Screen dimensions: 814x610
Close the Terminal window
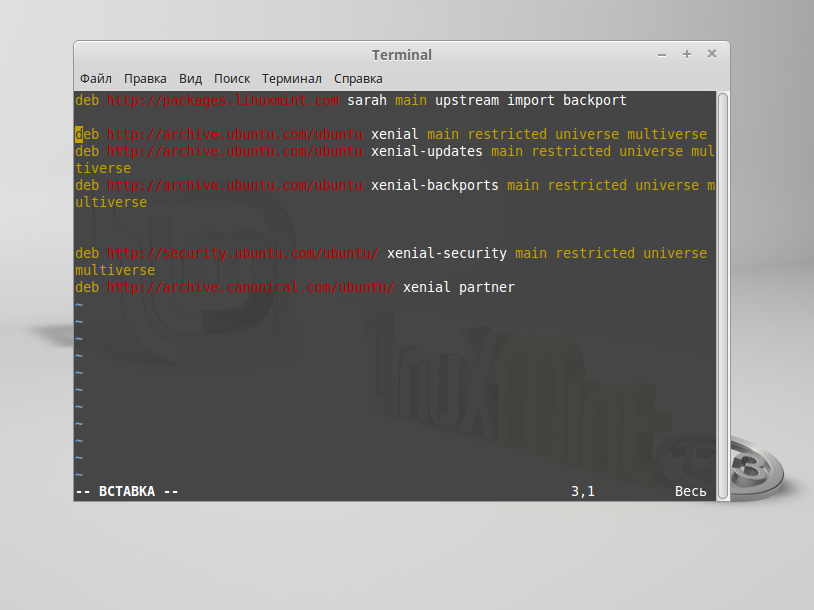pos(711,54)
